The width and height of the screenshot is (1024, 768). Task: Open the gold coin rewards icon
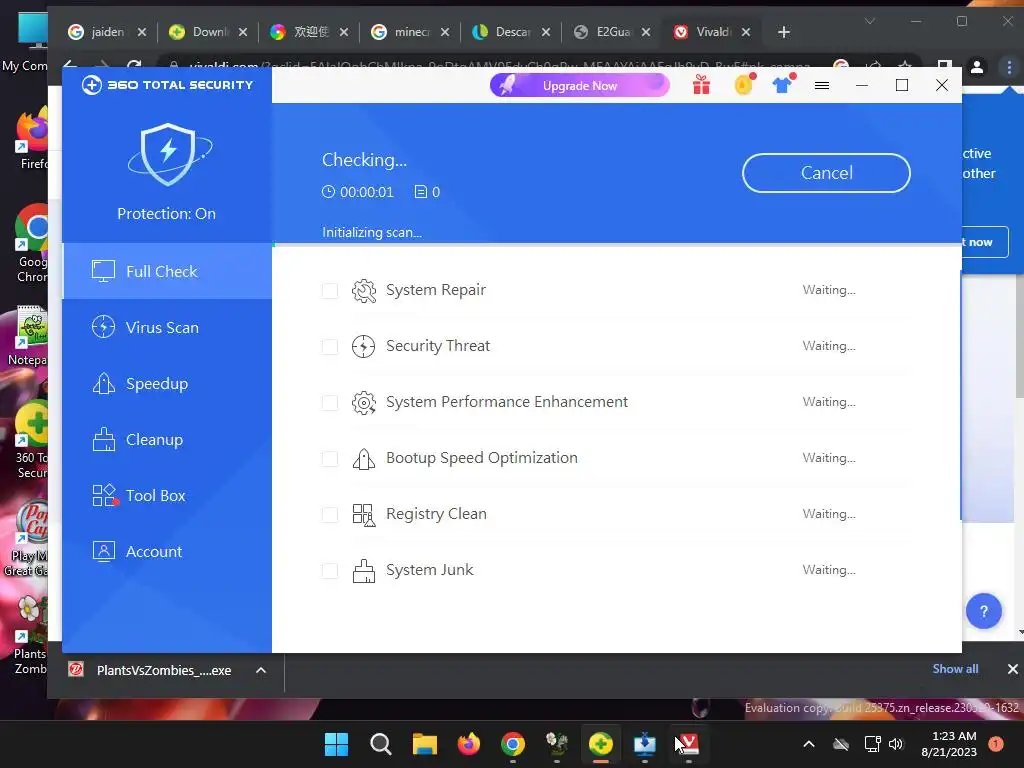(744, 85)
